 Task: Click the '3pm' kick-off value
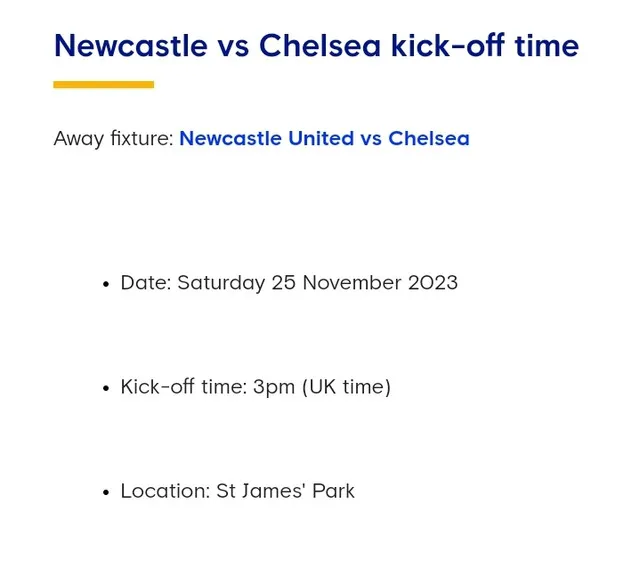274,388
